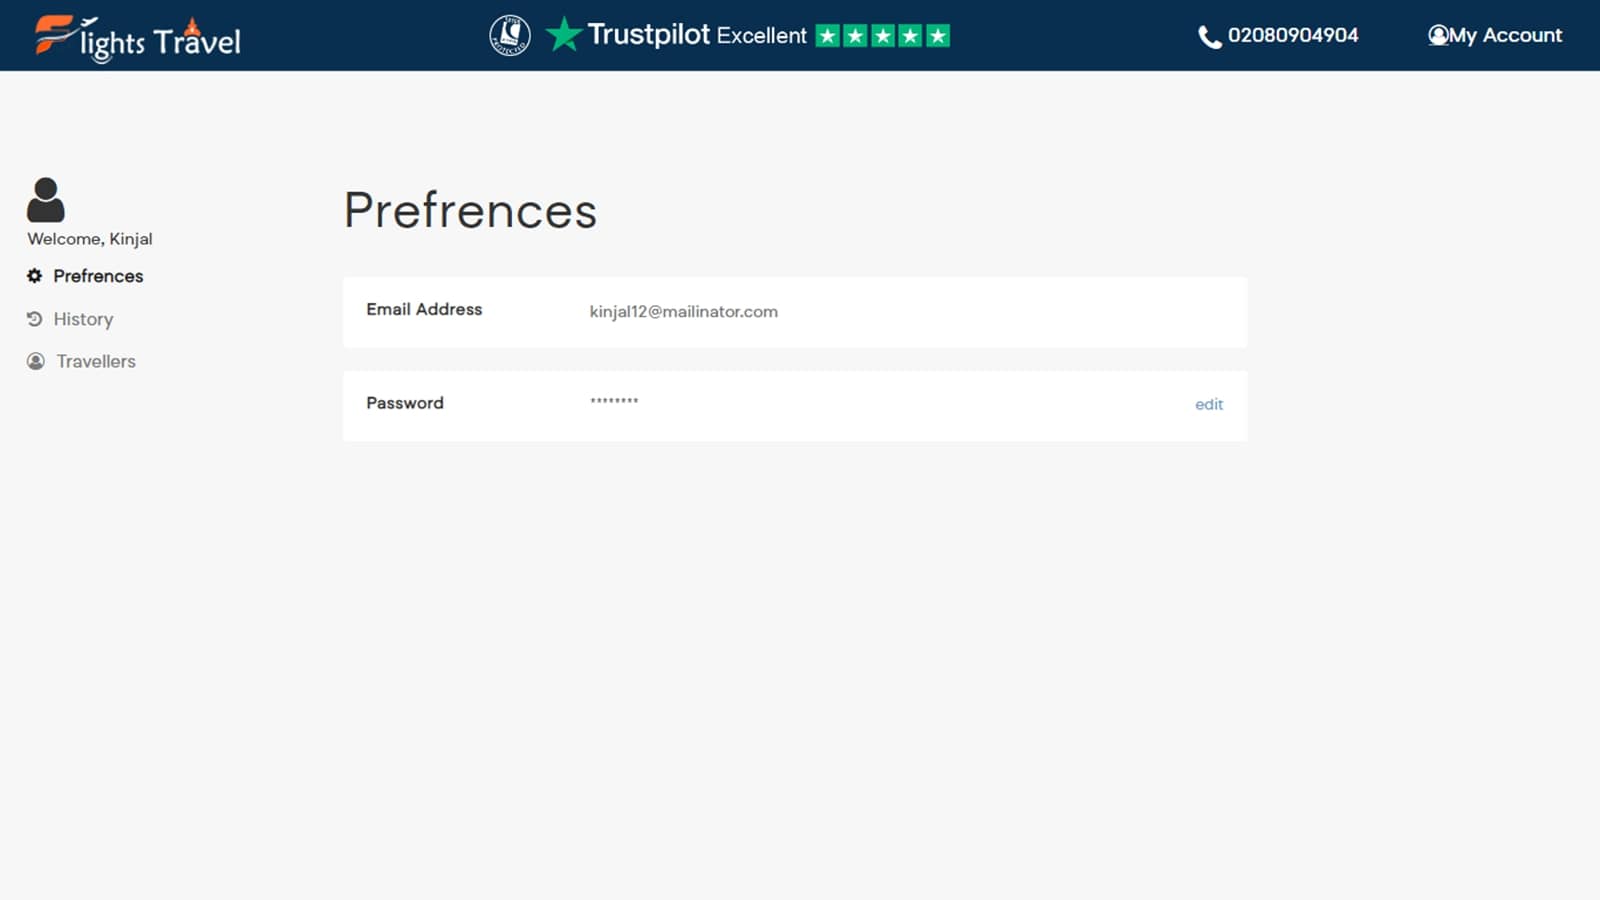Open Travellers section in the sidebar
The image size is (1600, 900).
pyautogui.click(x=96, y=361)
